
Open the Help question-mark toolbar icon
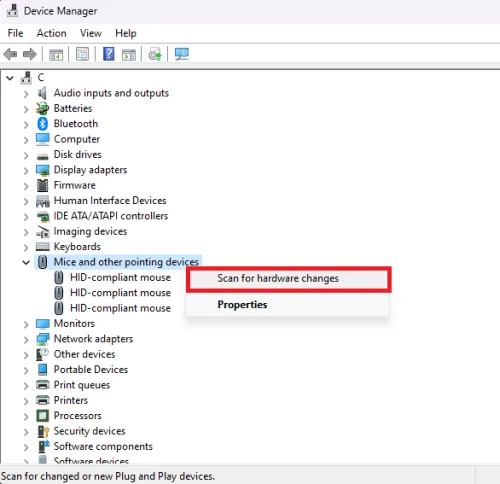click(109, 54)
